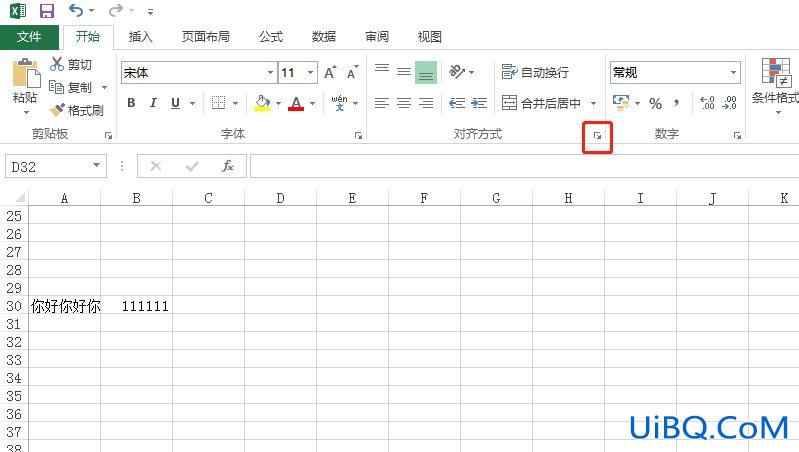799x452 pixels.
Task: Apply percent style
Action: (x=655, y=103)
